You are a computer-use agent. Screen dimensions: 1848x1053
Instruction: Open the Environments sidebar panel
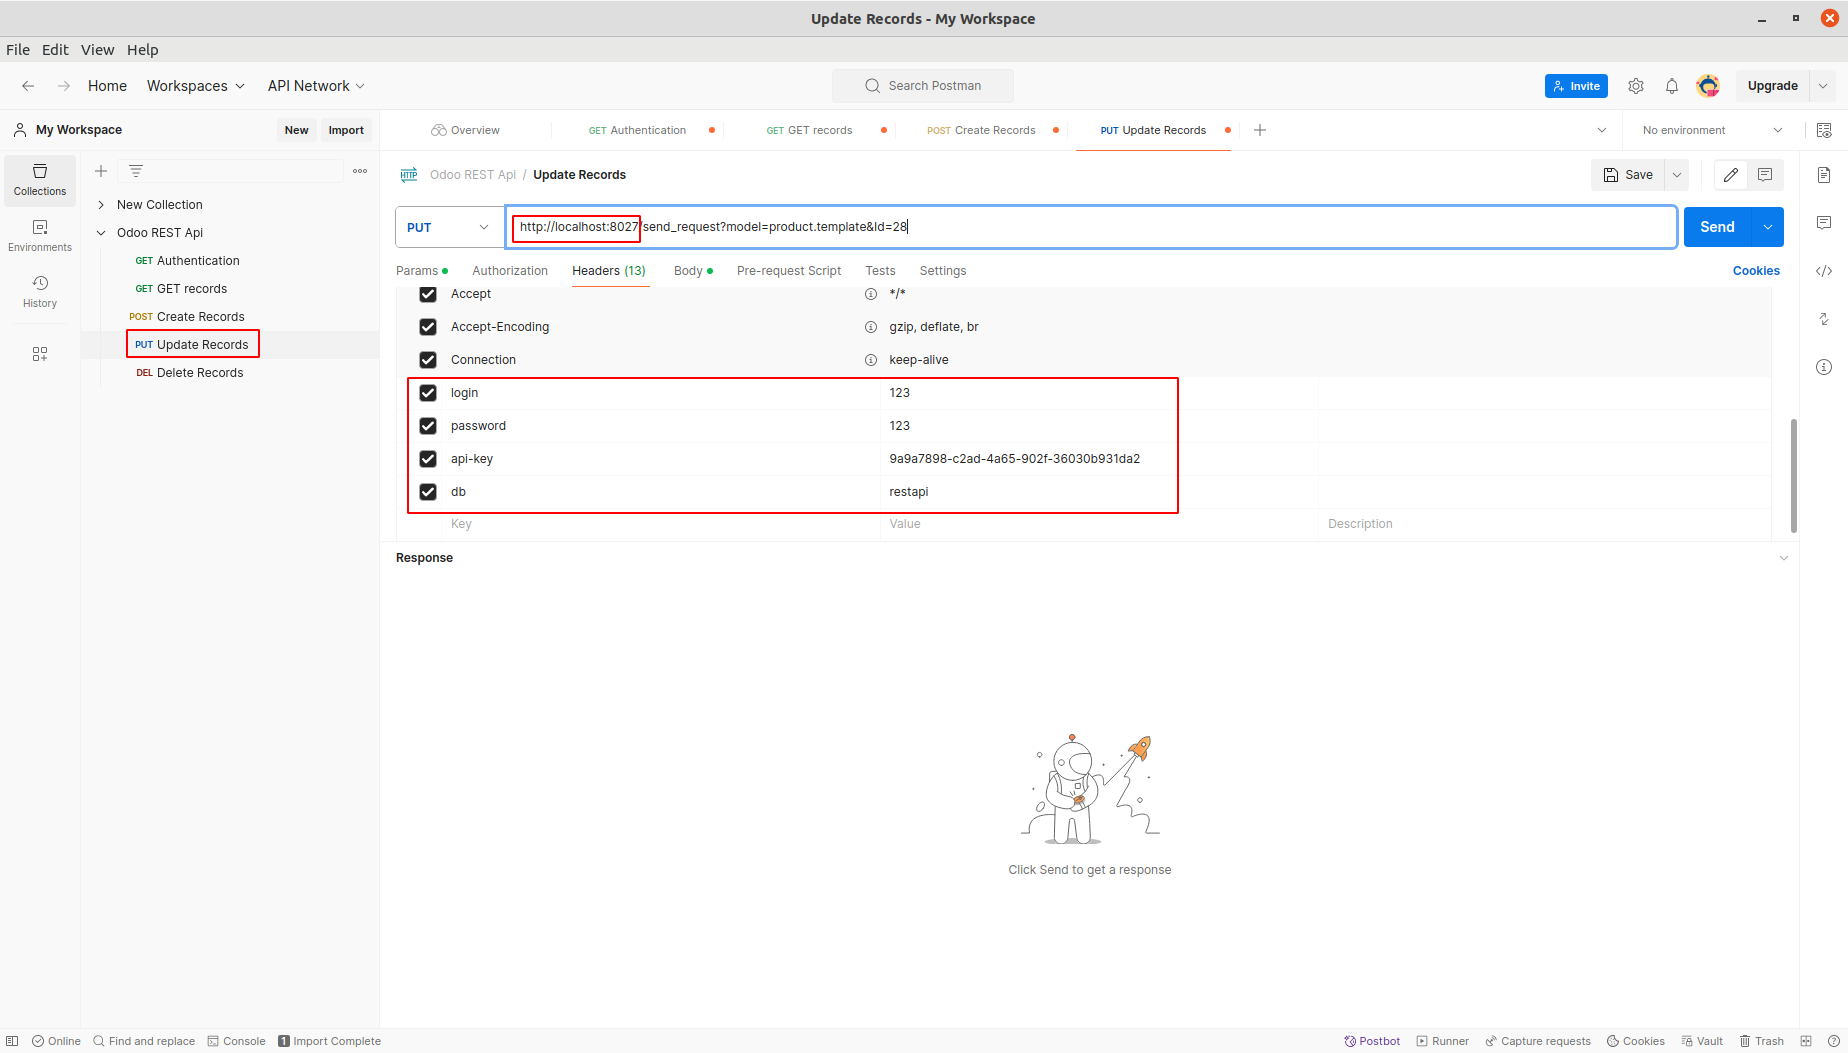click(x=40, y=235)
